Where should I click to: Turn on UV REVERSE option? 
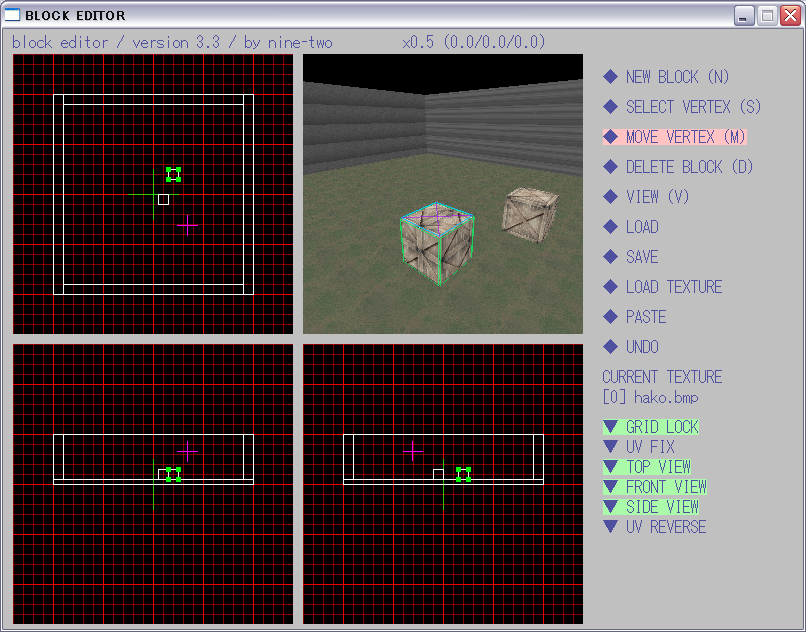coord(665,527)
